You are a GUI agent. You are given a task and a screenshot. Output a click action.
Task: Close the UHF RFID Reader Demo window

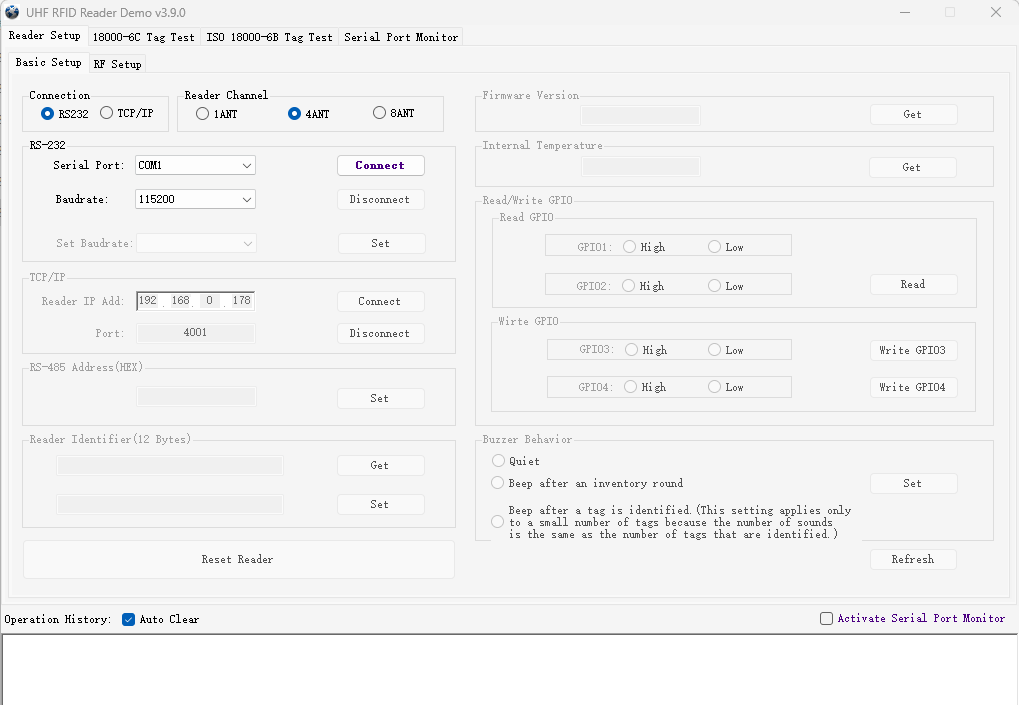(x=996, y=12)
